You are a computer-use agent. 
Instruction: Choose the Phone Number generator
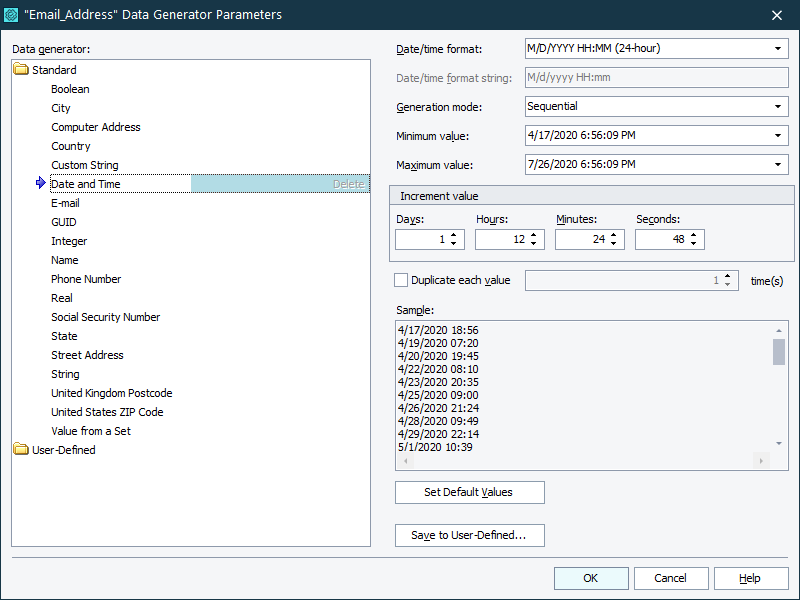pos(86,279)
